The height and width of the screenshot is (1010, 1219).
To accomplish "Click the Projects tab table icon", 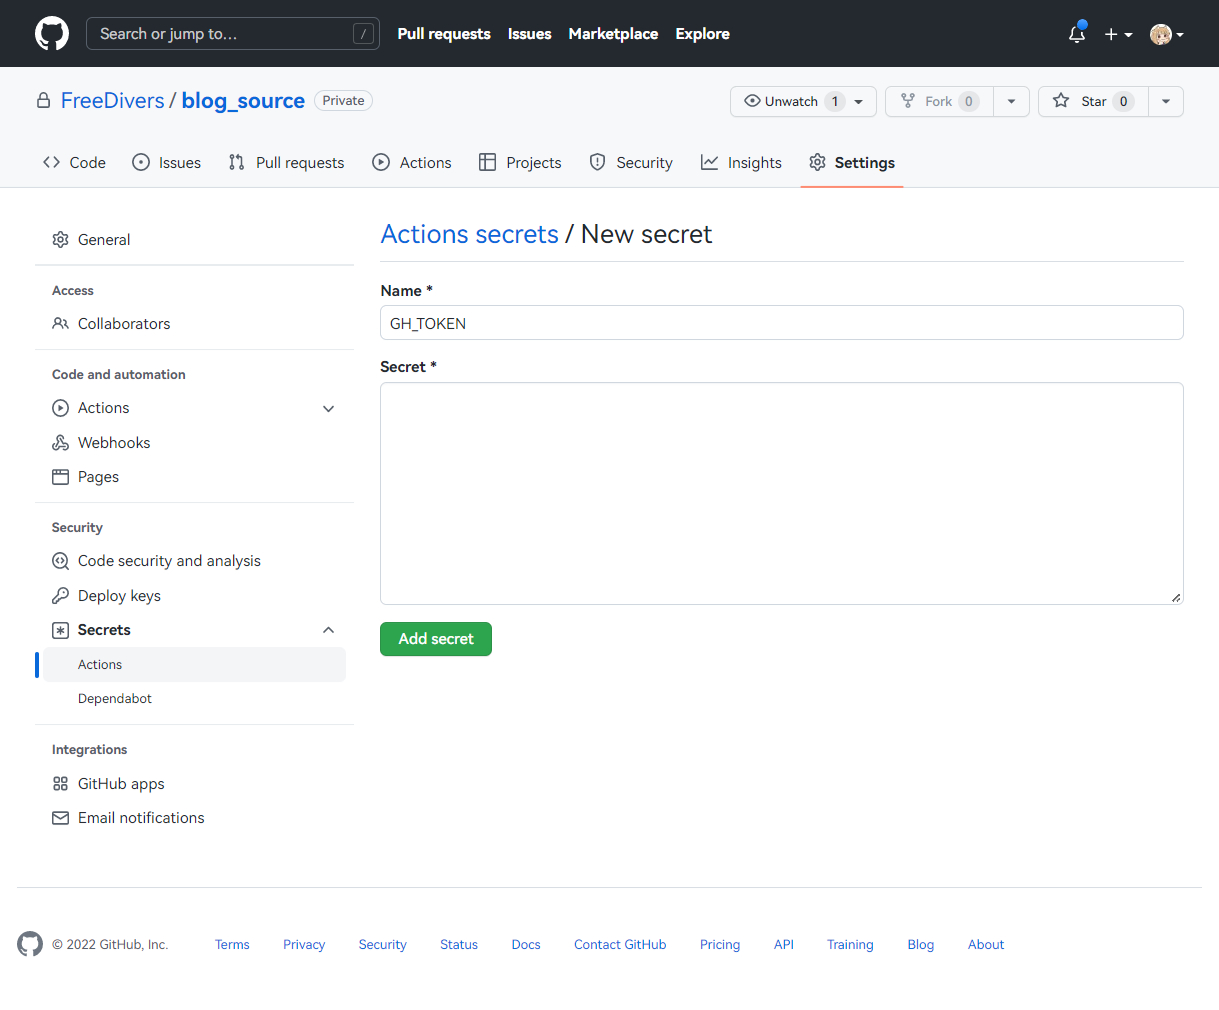I will 488,162.
